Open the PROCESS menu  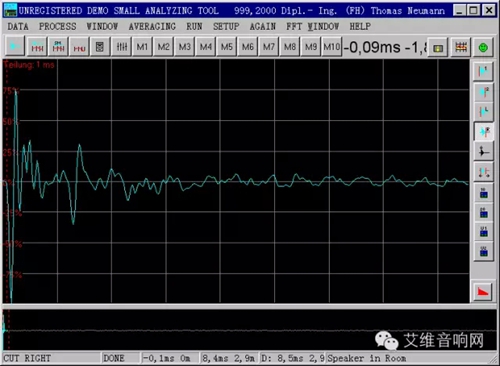pyautogui.click(x=57, y=26)
